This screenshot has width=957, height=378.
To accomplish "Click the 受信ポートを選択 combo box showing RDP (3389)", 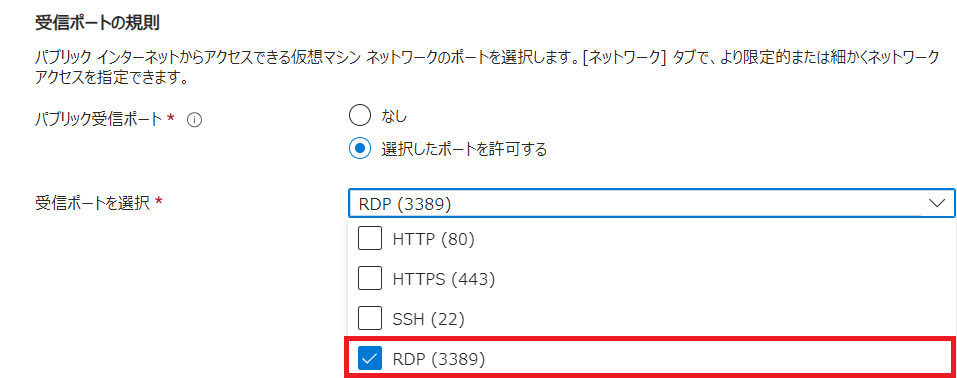I will point(651,203).
